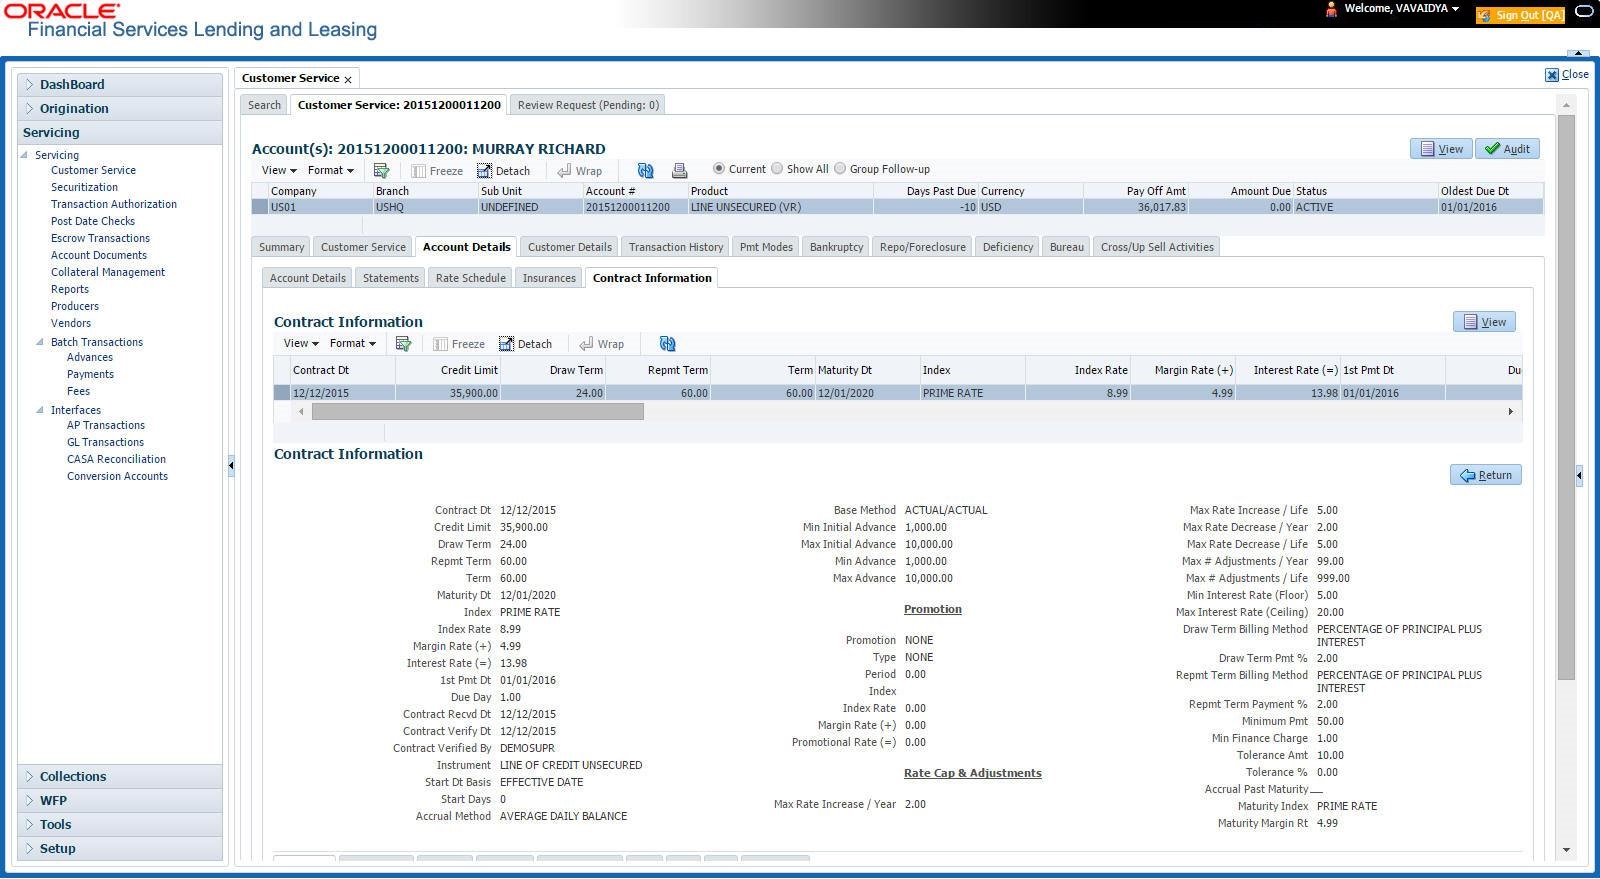Click the right arrow of the contract table scrollbar
This screenshot has height=879, width=1600.
pos(1510,412)
